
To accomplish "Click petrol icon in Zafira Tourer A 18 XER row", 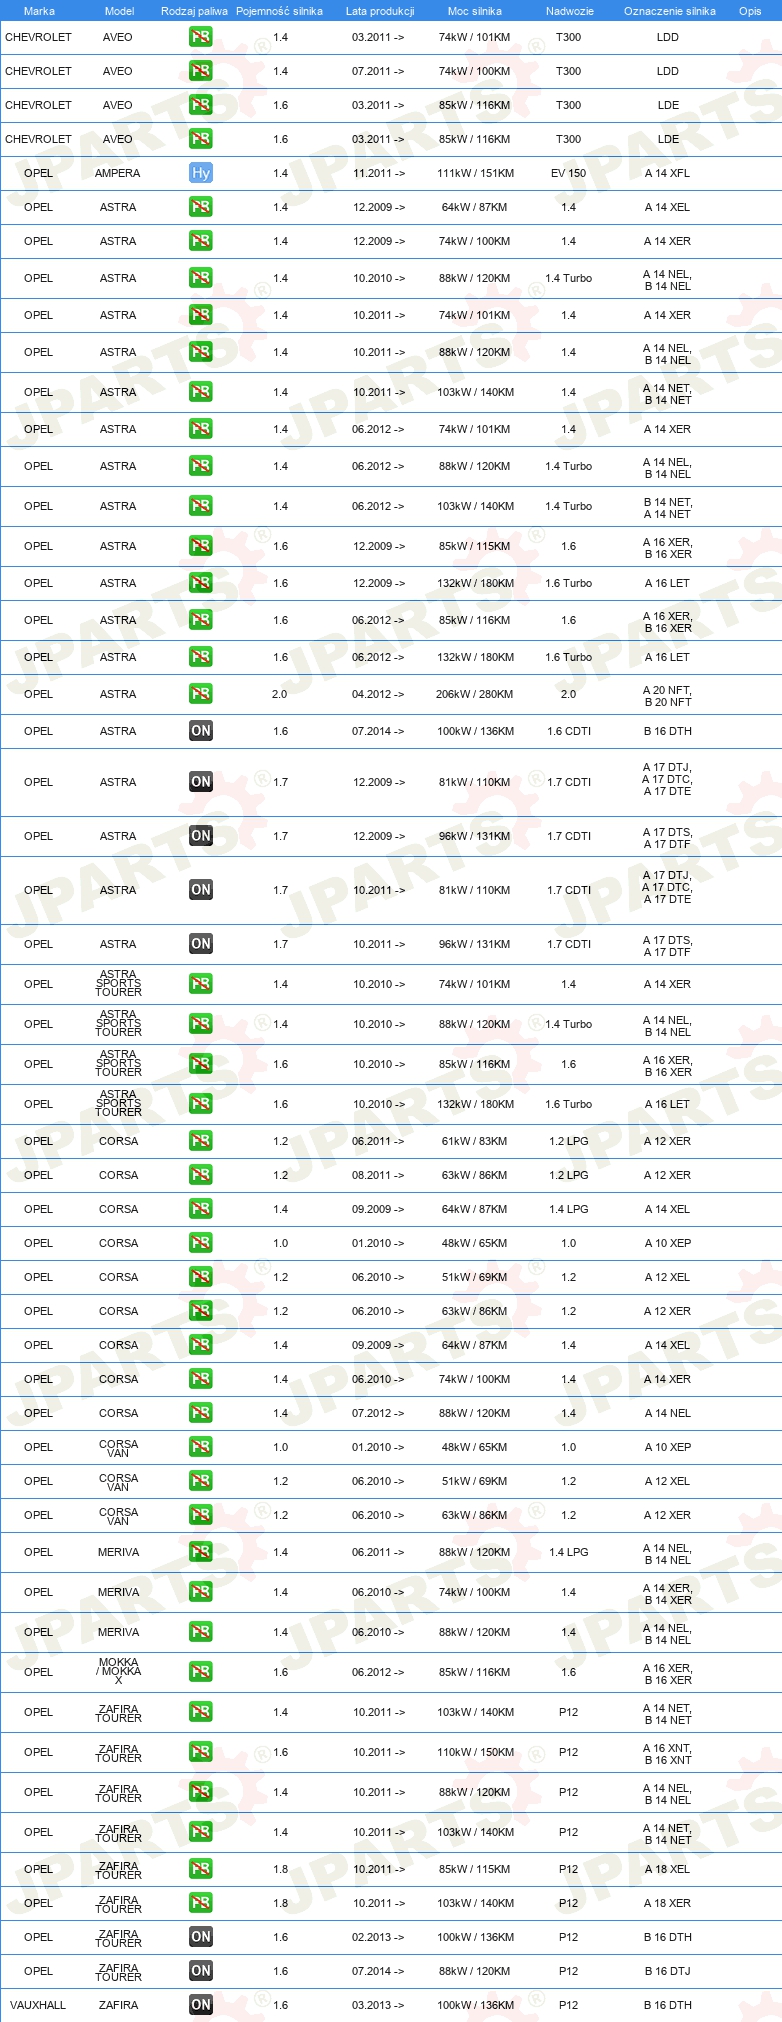I will (x=200, y=1903).
